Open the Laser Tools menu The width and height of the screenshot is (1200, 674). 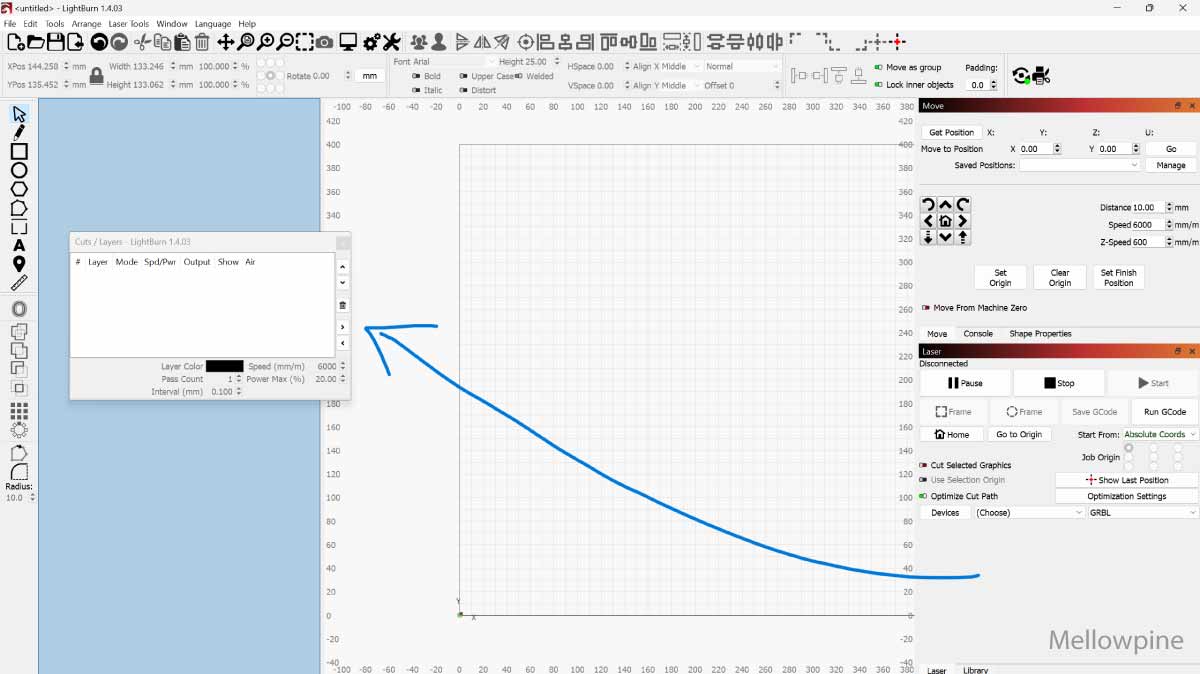(128, 24)
